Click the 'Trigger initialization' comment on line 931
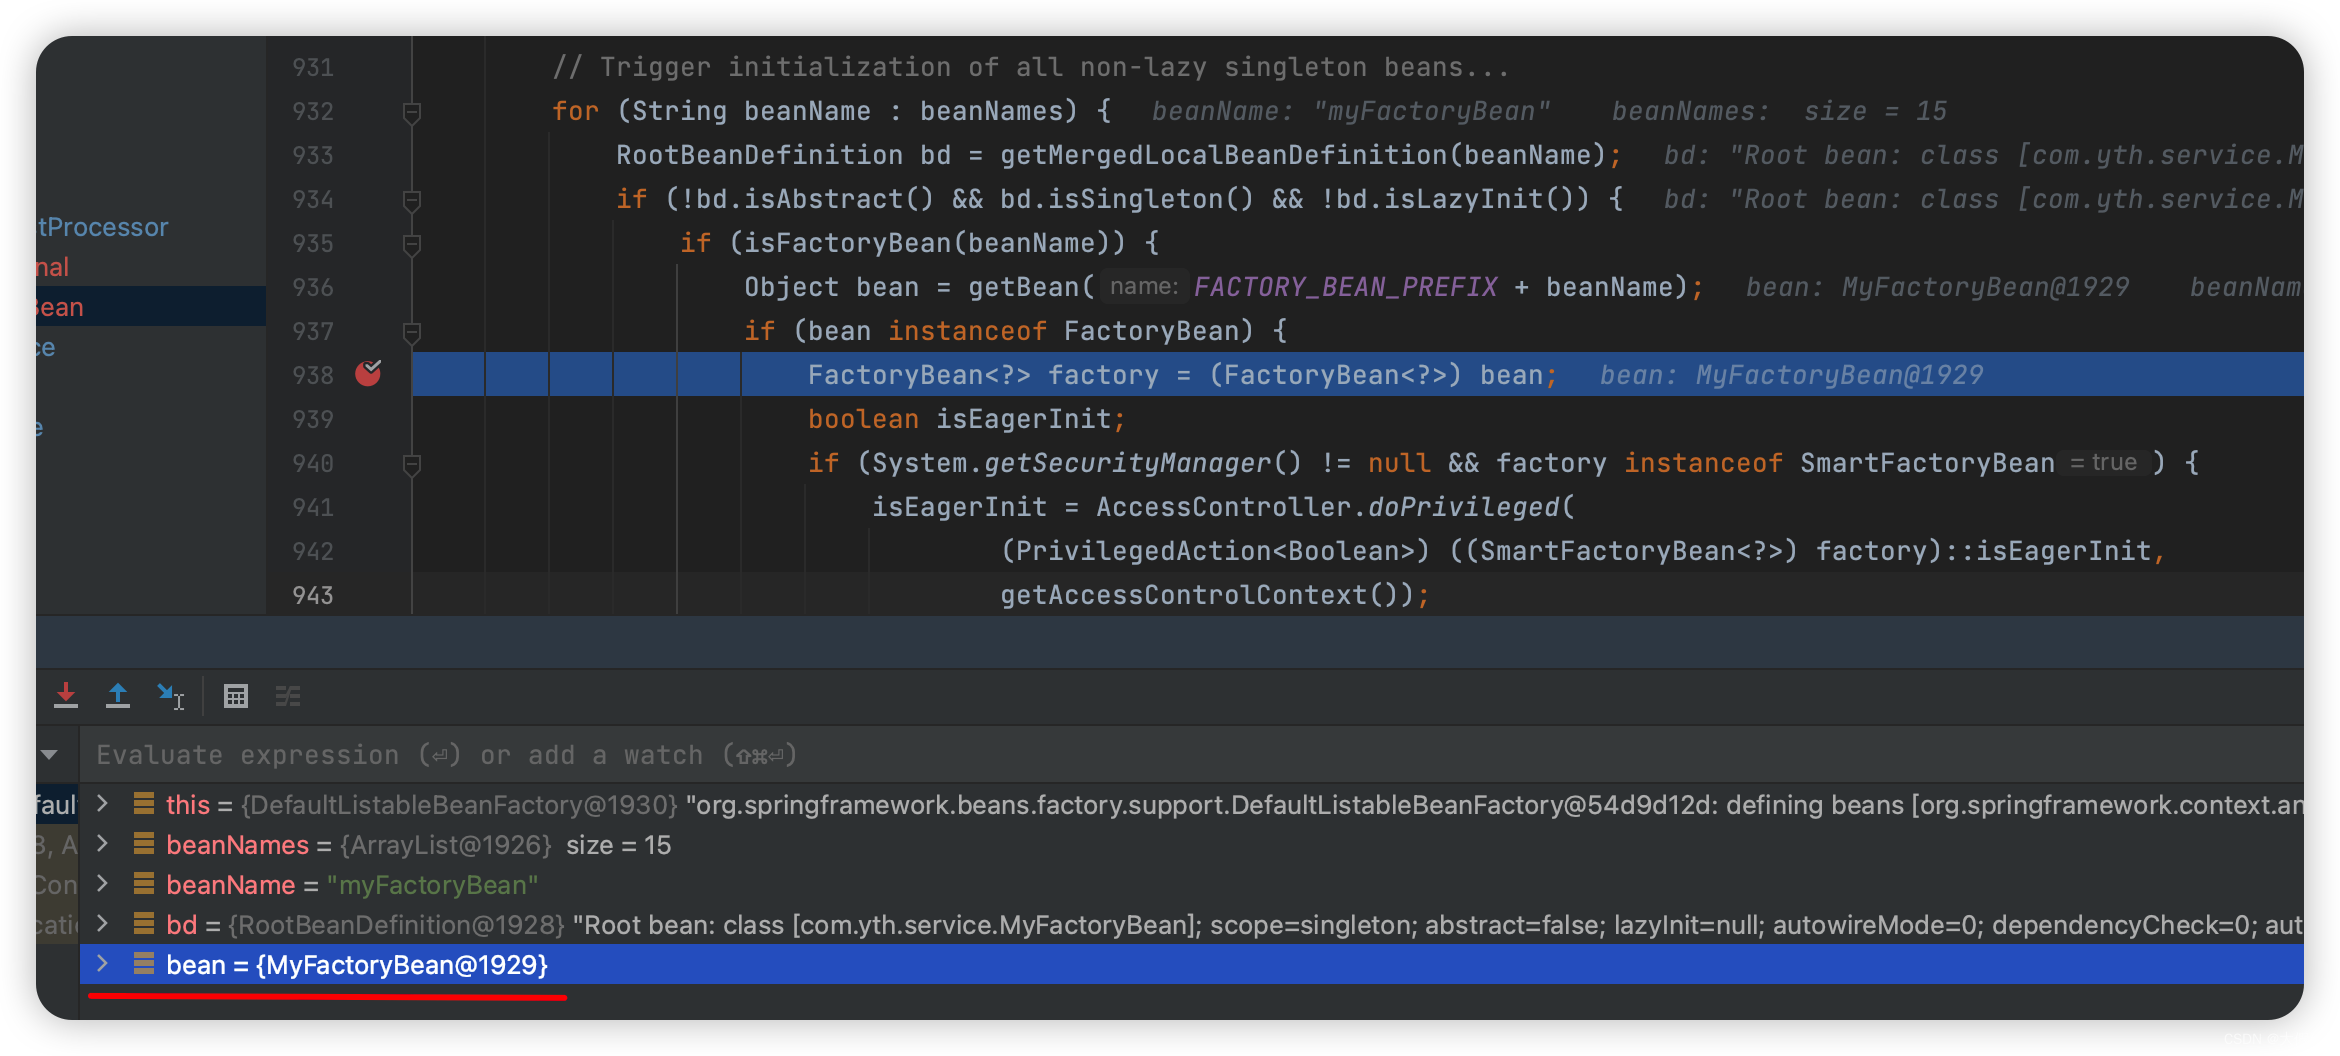 point(1031,67)
